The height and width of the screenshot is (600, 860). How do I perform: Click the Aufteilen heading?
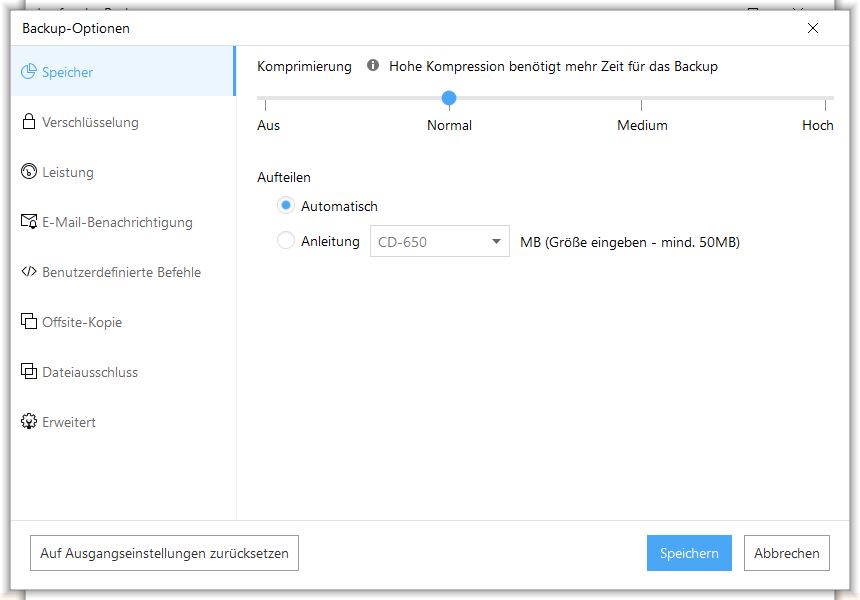pyautogui.click(x=284, y=177)
